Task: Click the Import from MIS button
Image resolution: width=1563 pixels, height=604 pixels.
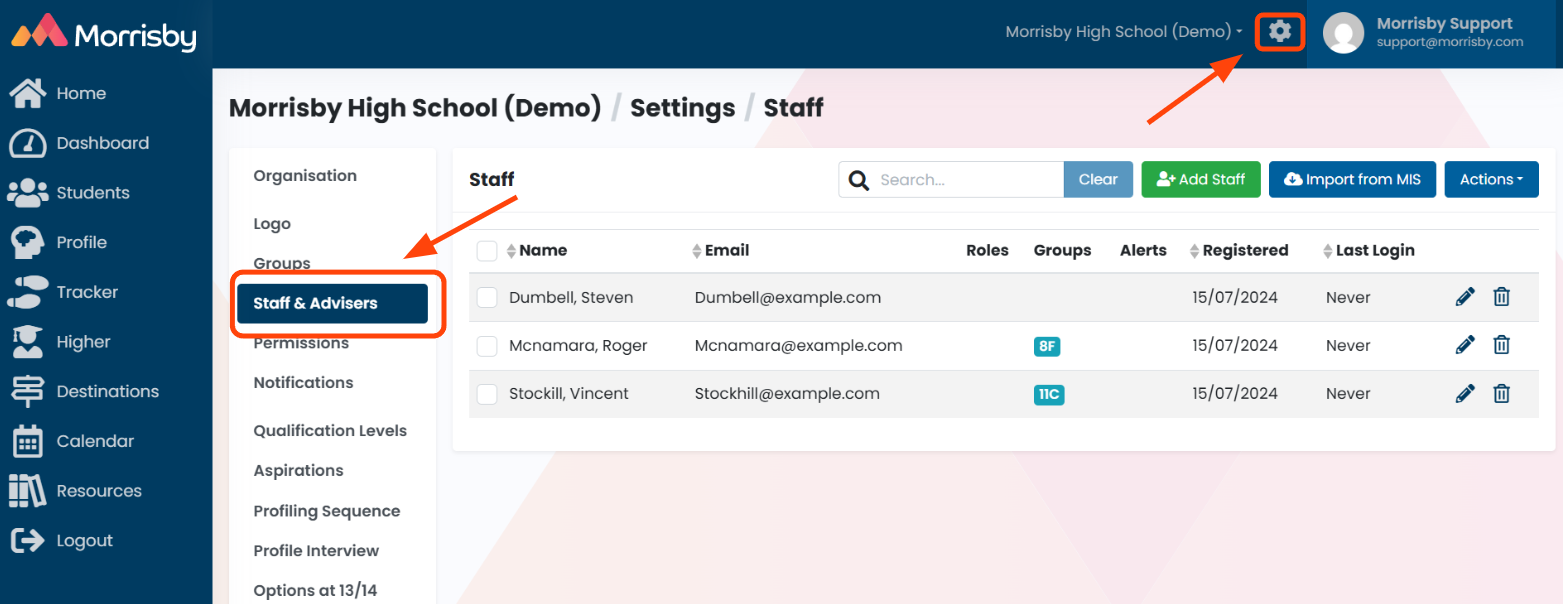Action: point(1352,180)
